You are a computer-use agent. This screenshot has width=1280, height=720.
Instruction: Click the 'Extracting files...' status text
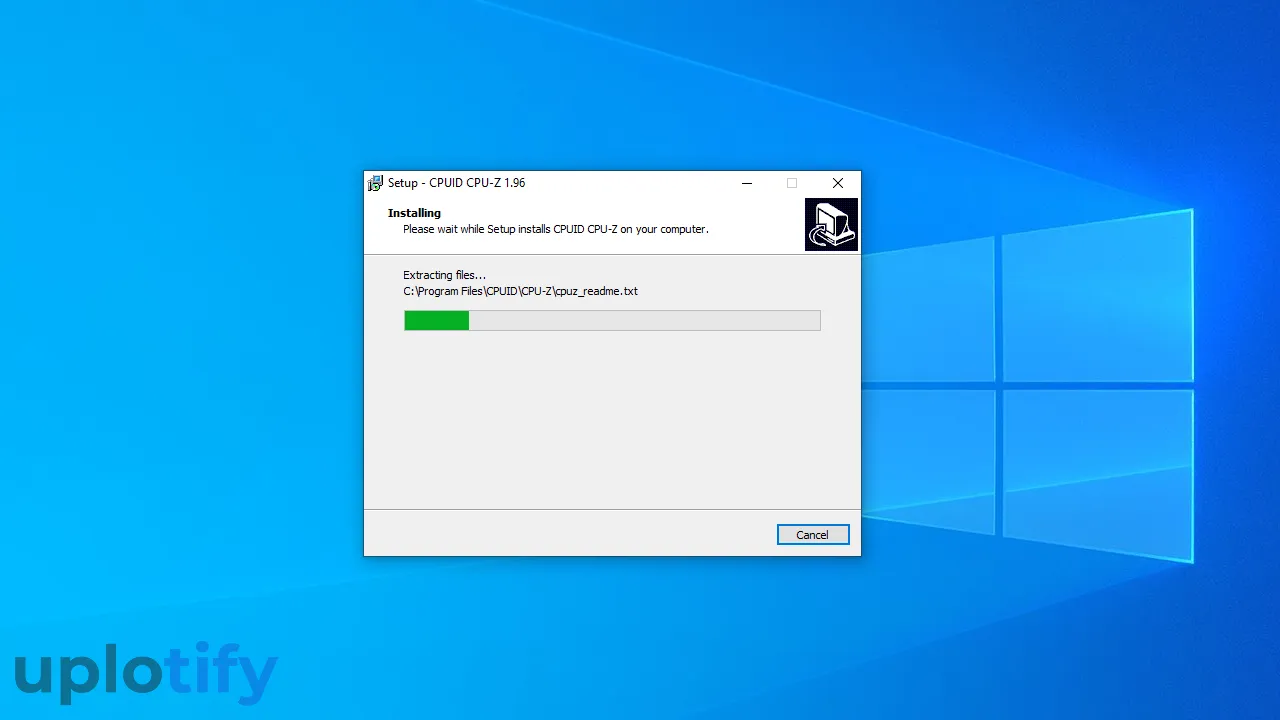pyautogui.click(x=444, y=275)
